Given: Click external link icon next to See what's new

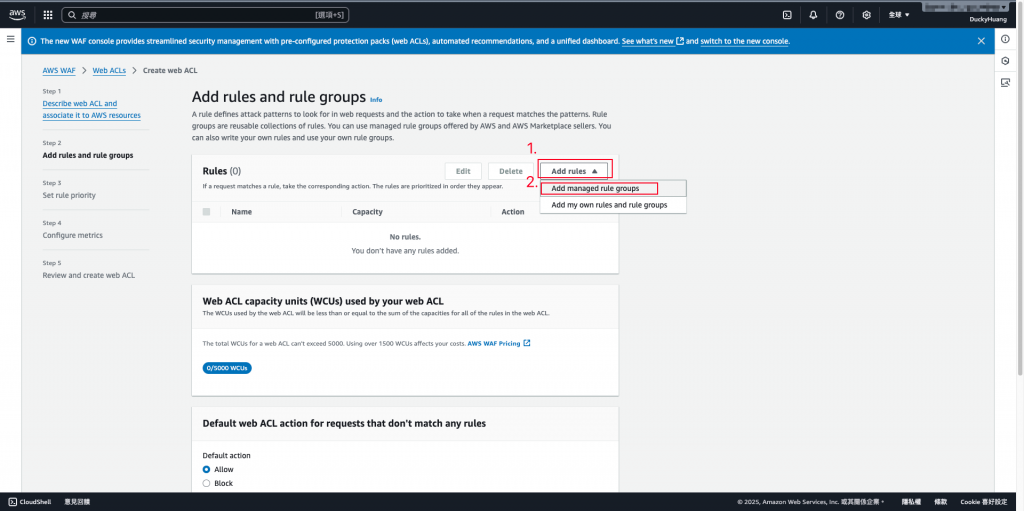Looking at the screenshot, I should tap(680, 41).
